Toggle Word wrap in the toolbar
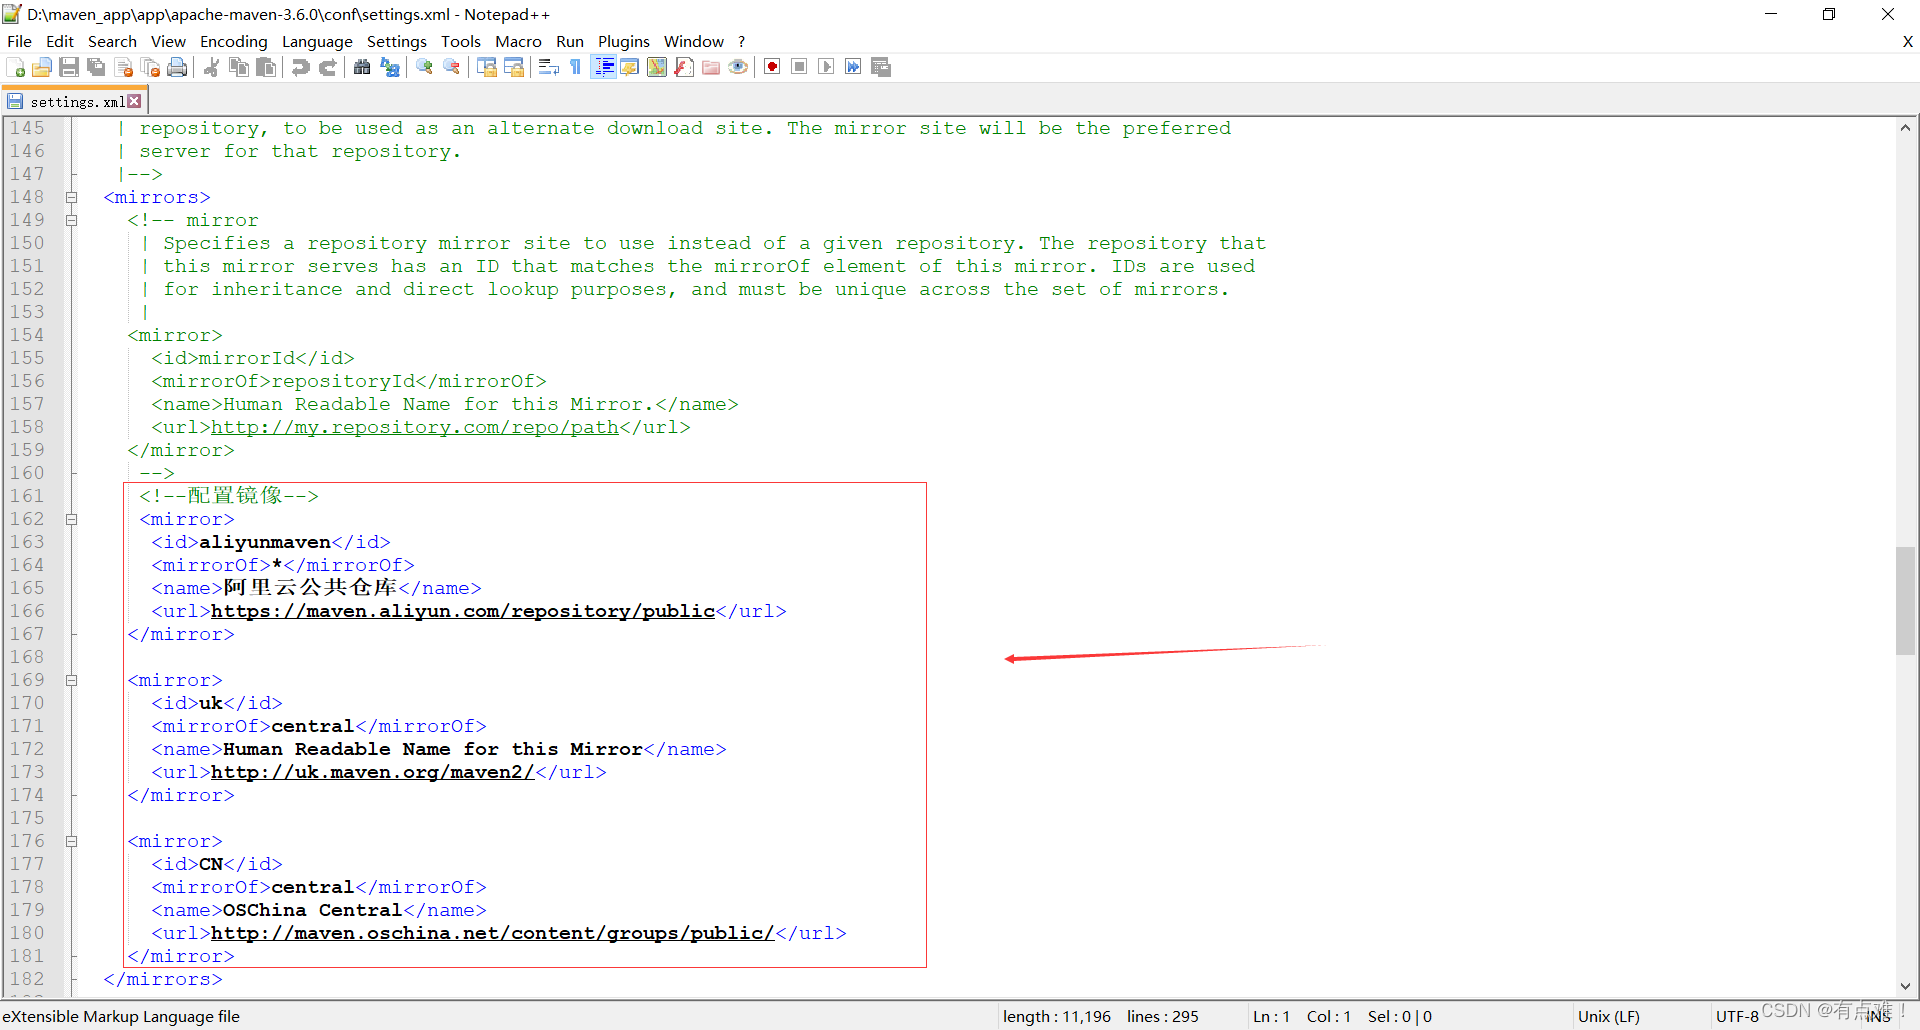1920x1030 pixels. [548, 67]
